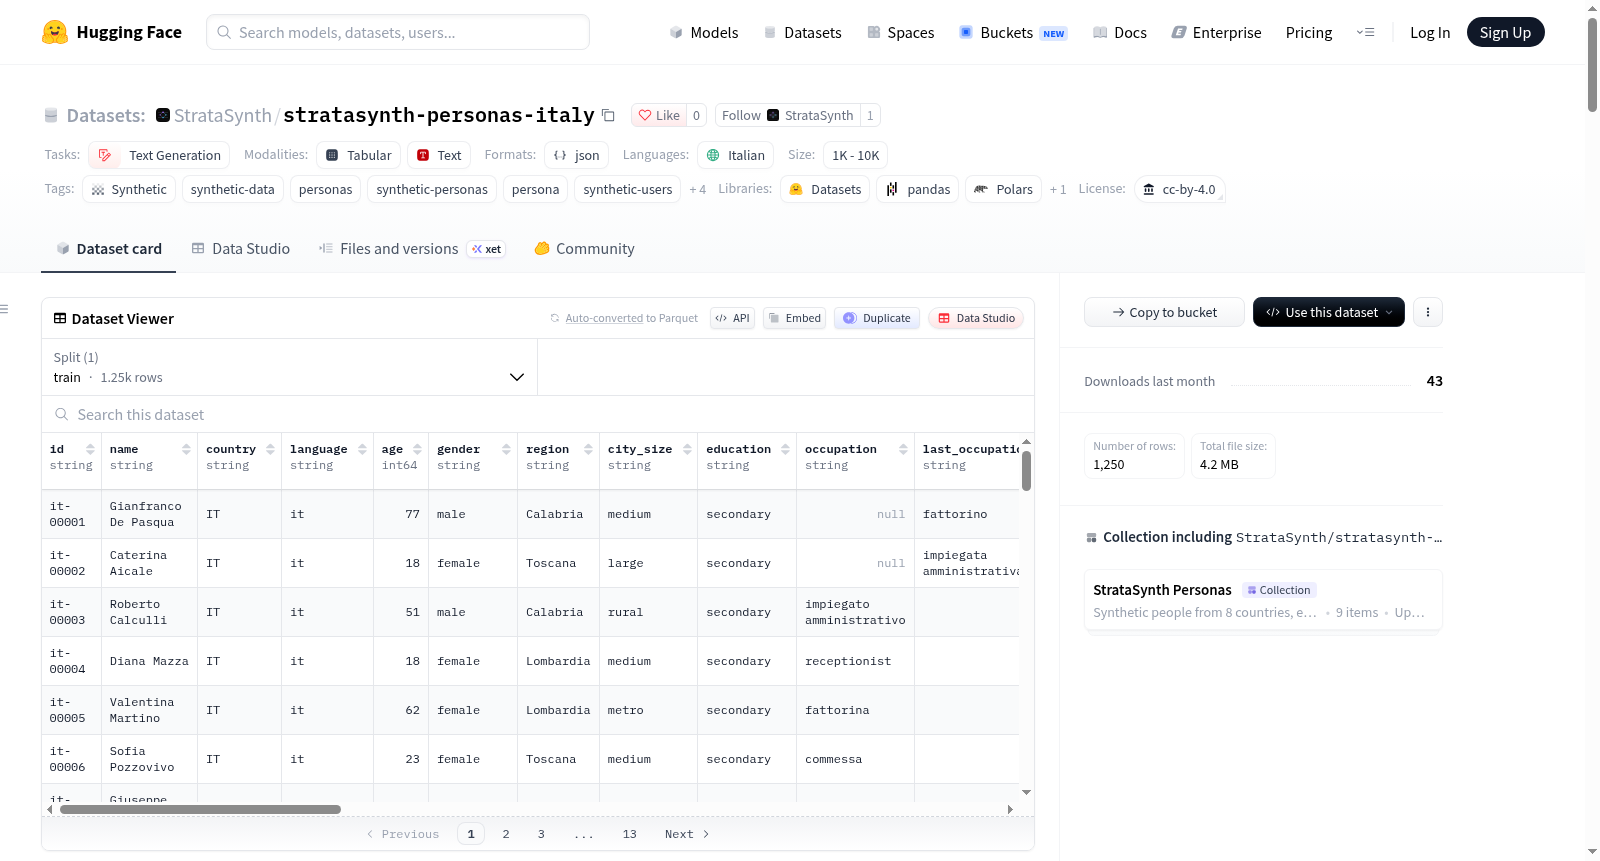1600x861 pixels.
Task: Go to page 2 of the viewer
Action: (x=506, y=834)
